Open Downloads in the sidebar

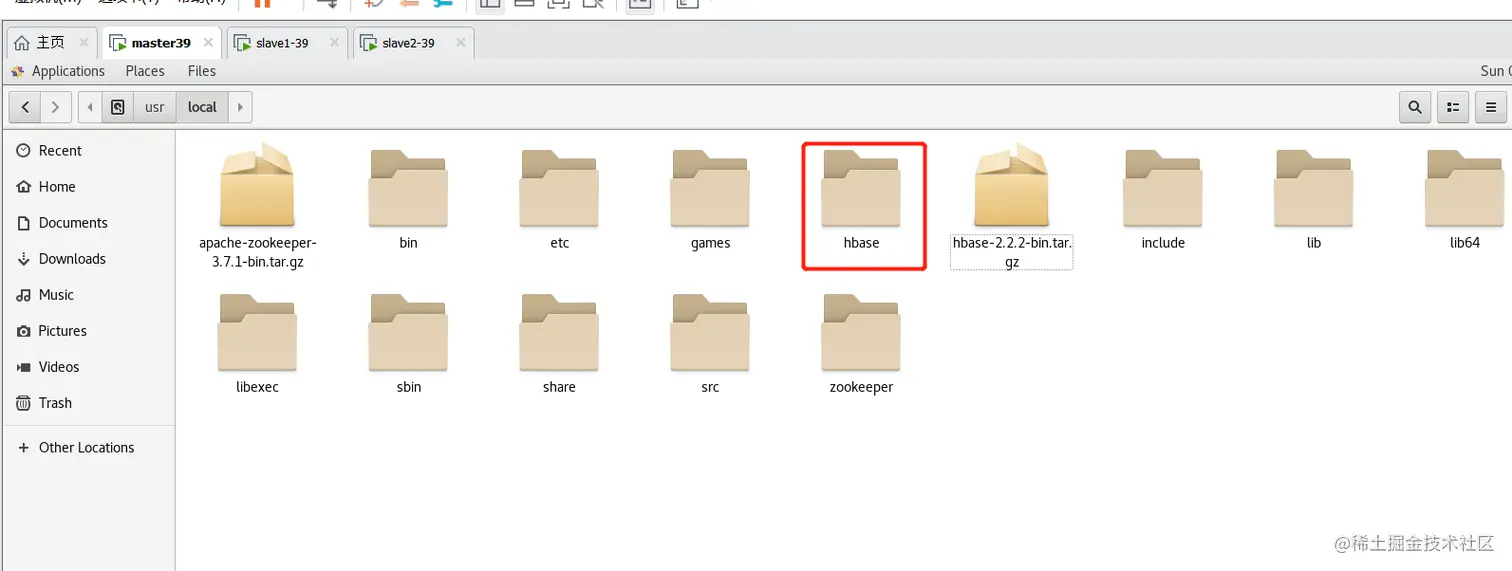[x=88, y=259]
